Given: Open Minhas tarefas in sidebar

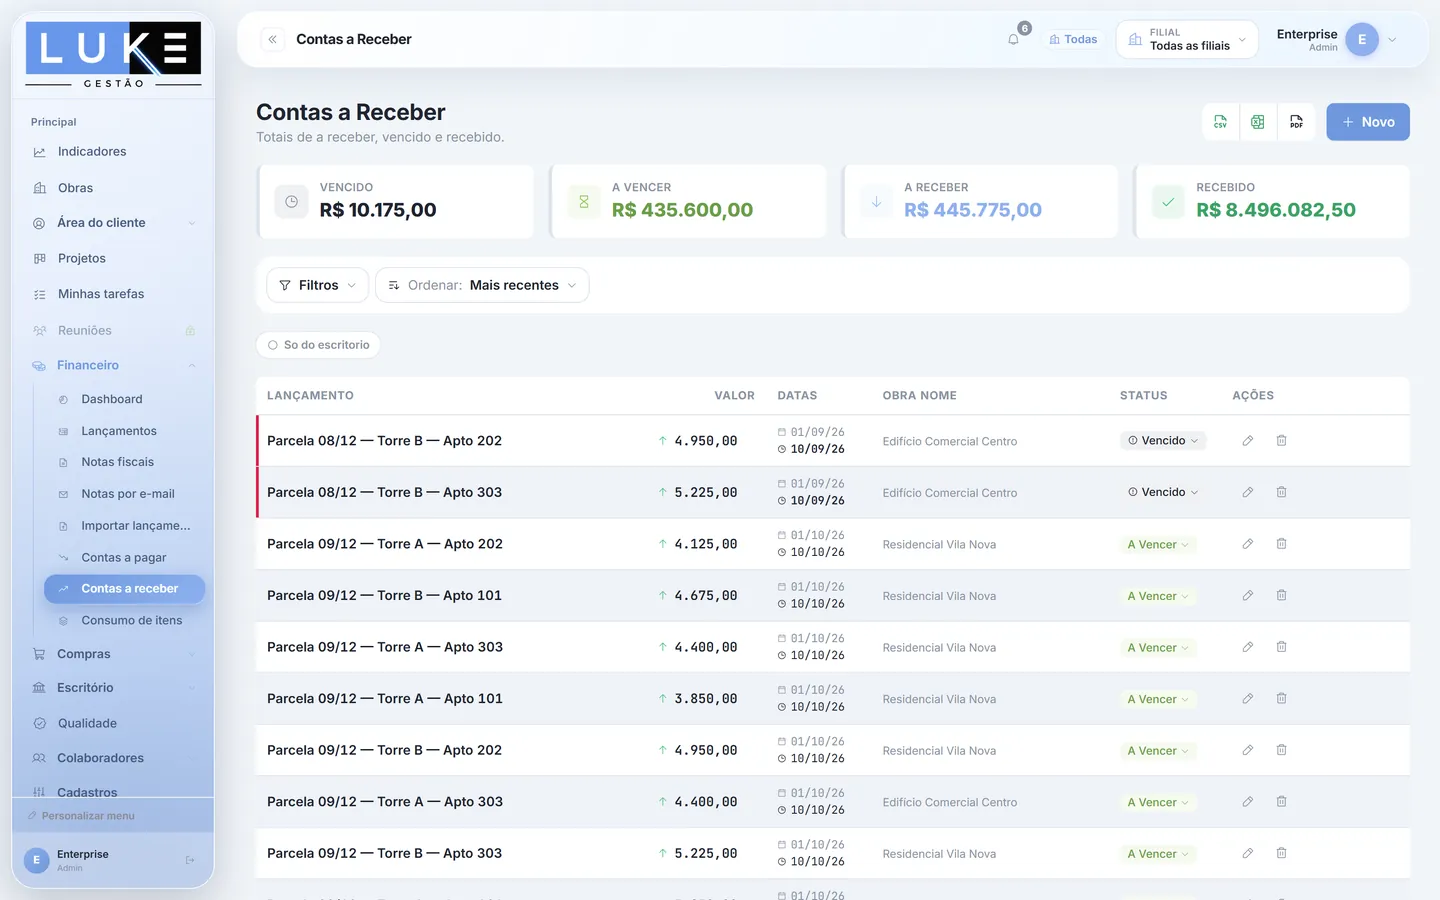Looking at the screenshot, I should tap(113, 294).
